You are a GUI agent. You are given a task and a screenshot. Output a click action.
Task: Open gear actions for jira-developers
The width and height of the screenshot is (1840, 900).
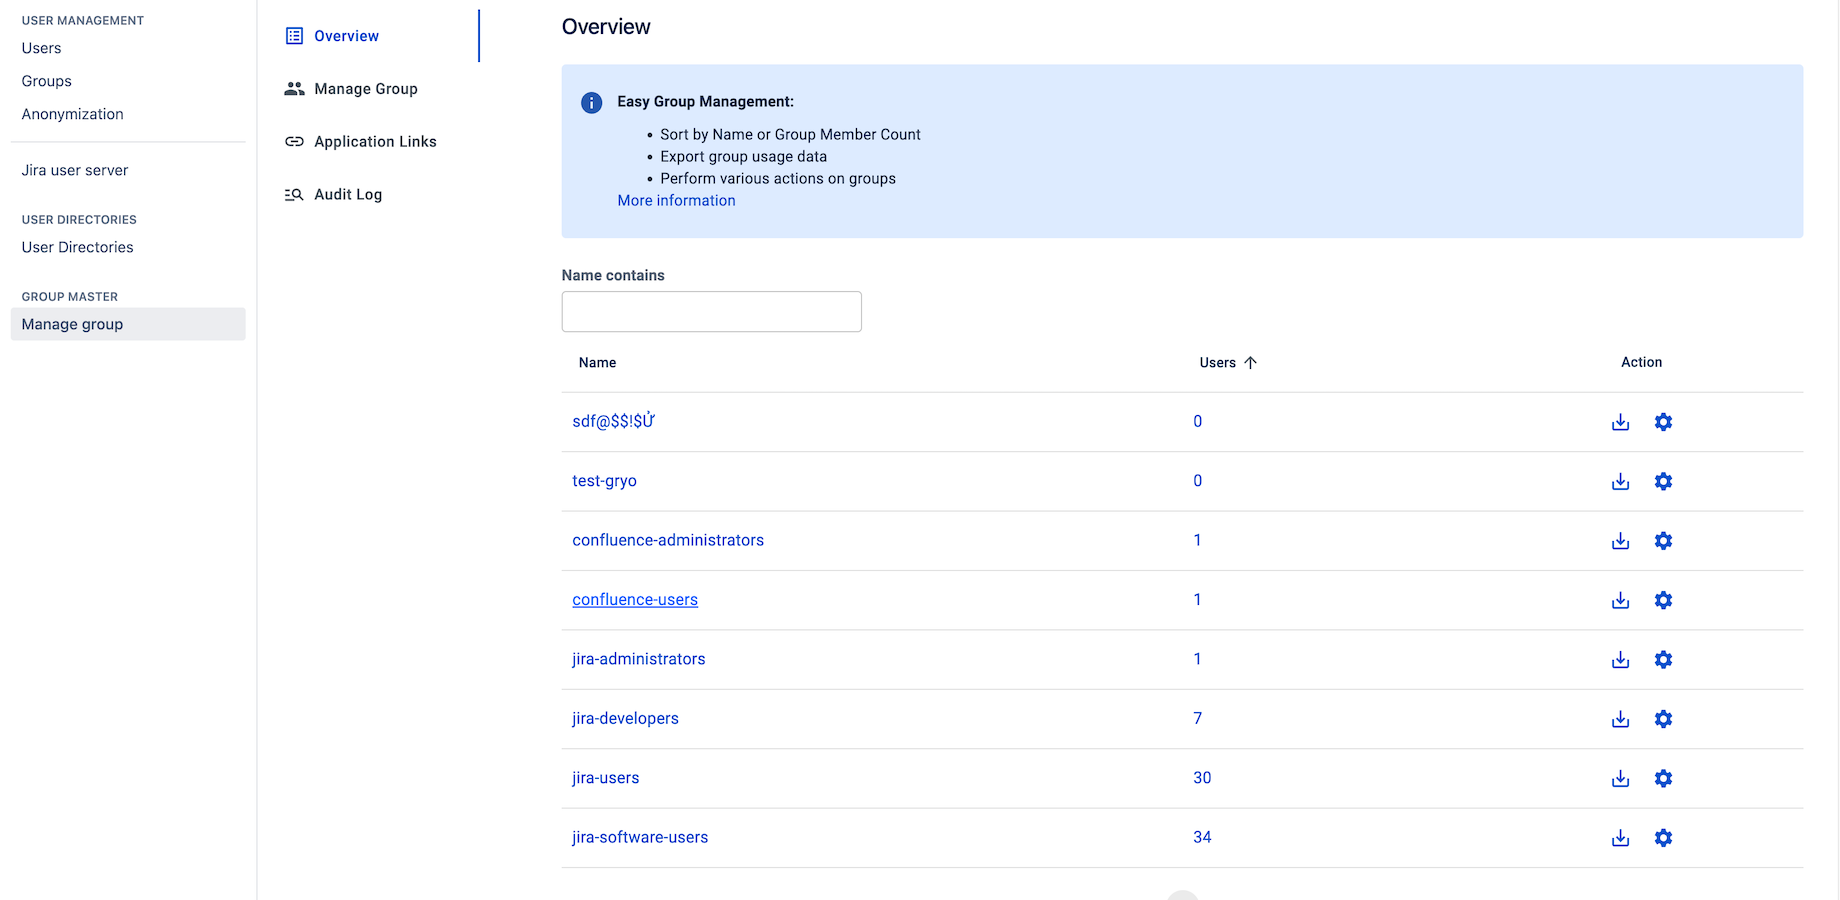click(1663, 719)
